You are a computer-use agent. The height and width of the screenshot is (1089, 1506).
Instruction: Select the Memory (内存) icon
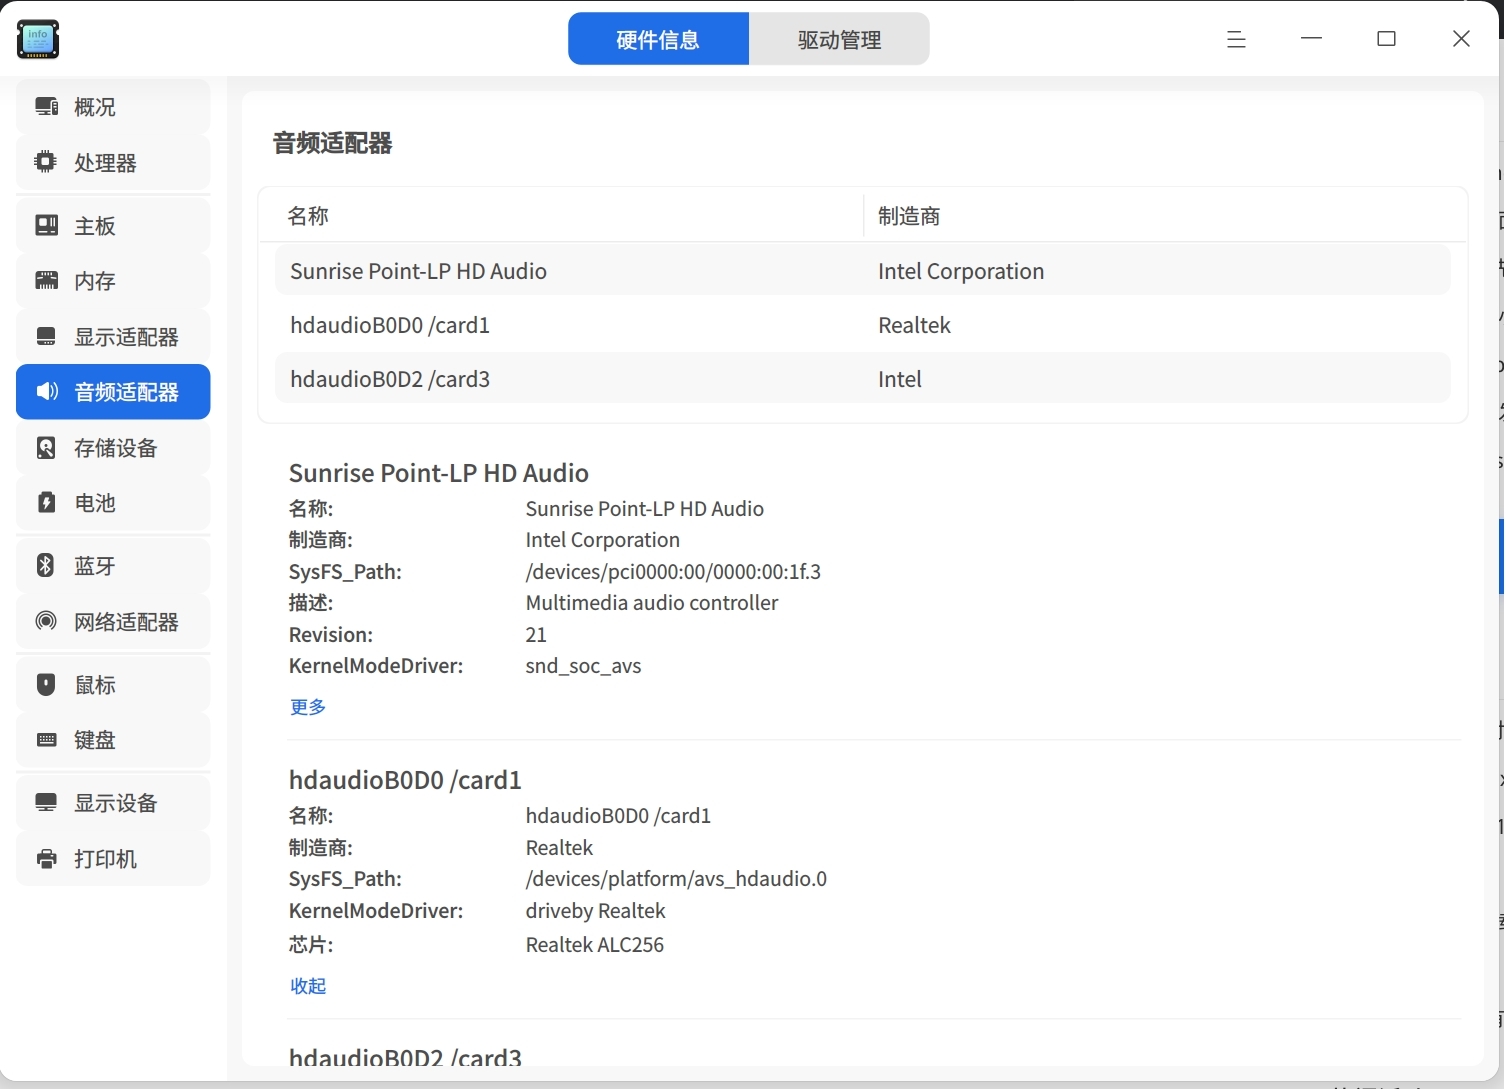pos(46,281)
